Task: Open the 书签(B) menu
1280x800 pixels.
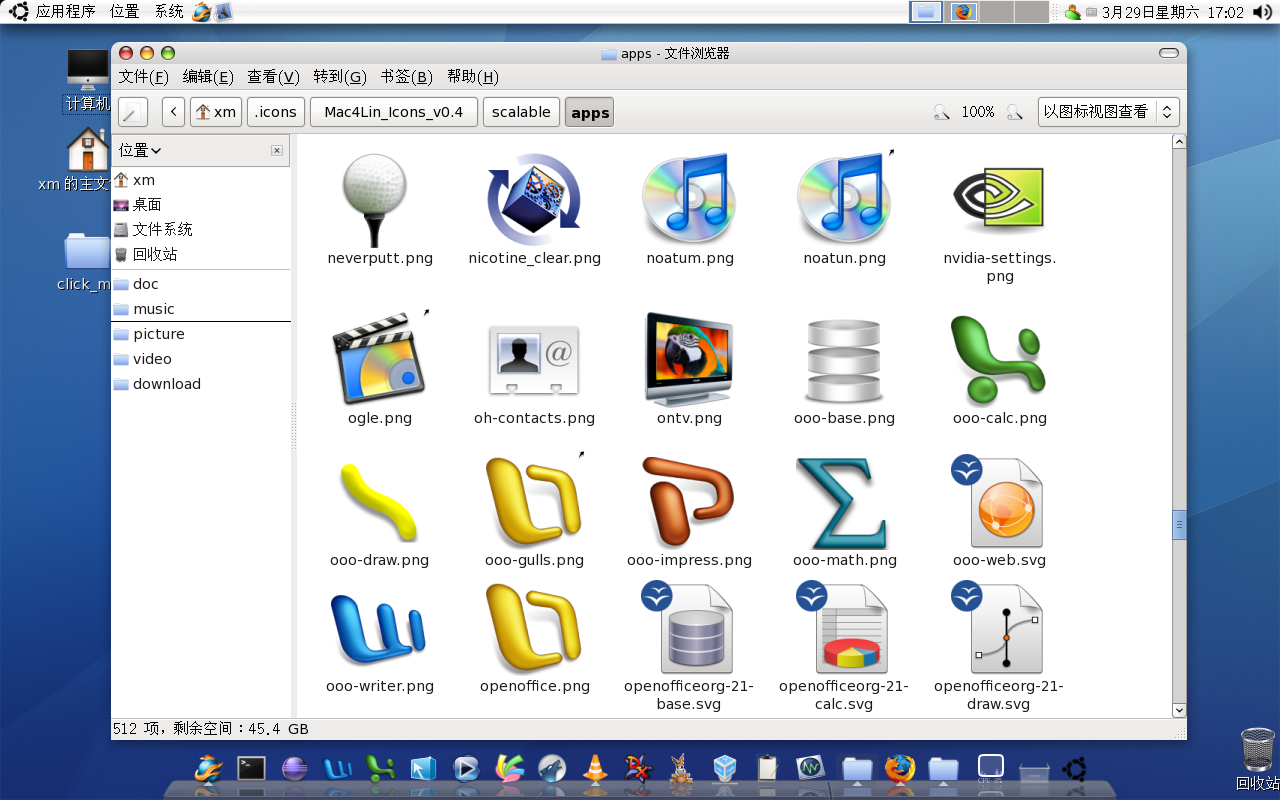Action: coord(406,77)
